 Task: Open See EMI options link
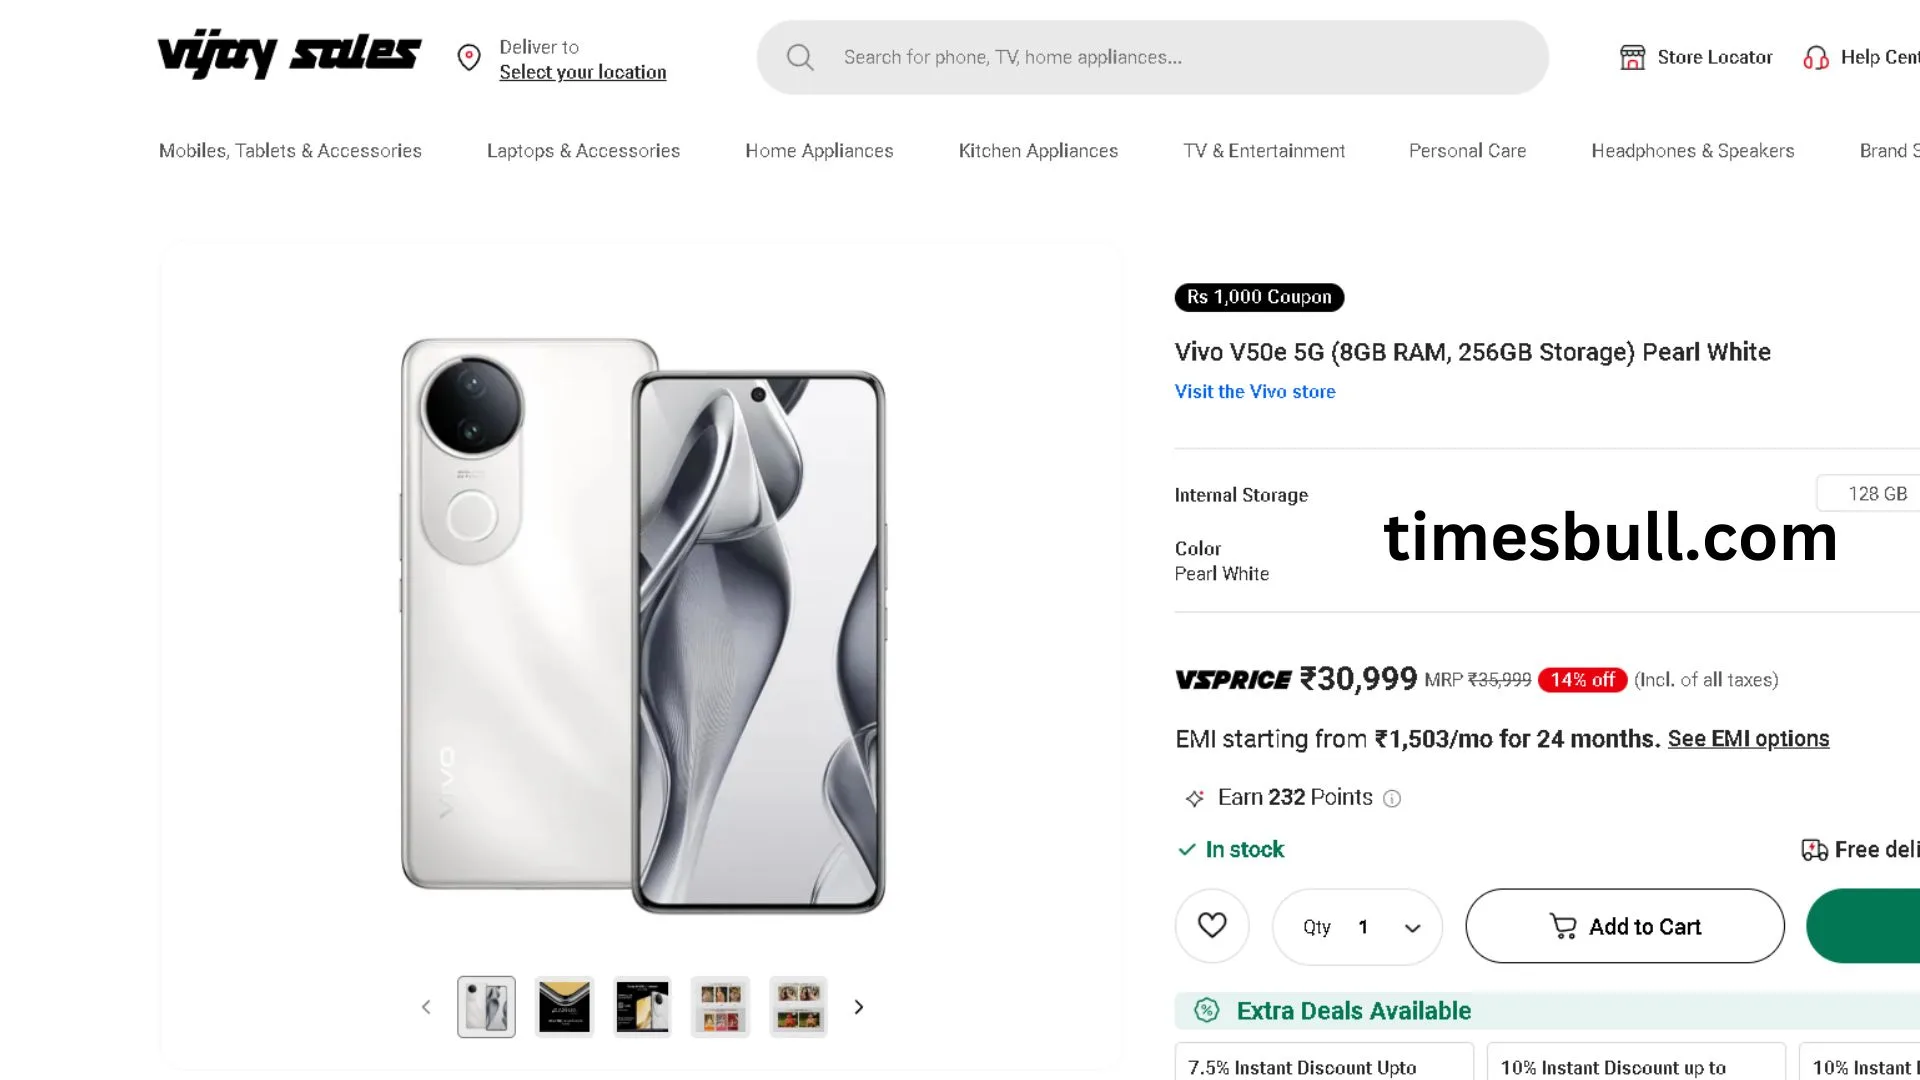click(x=1748, y=739)
